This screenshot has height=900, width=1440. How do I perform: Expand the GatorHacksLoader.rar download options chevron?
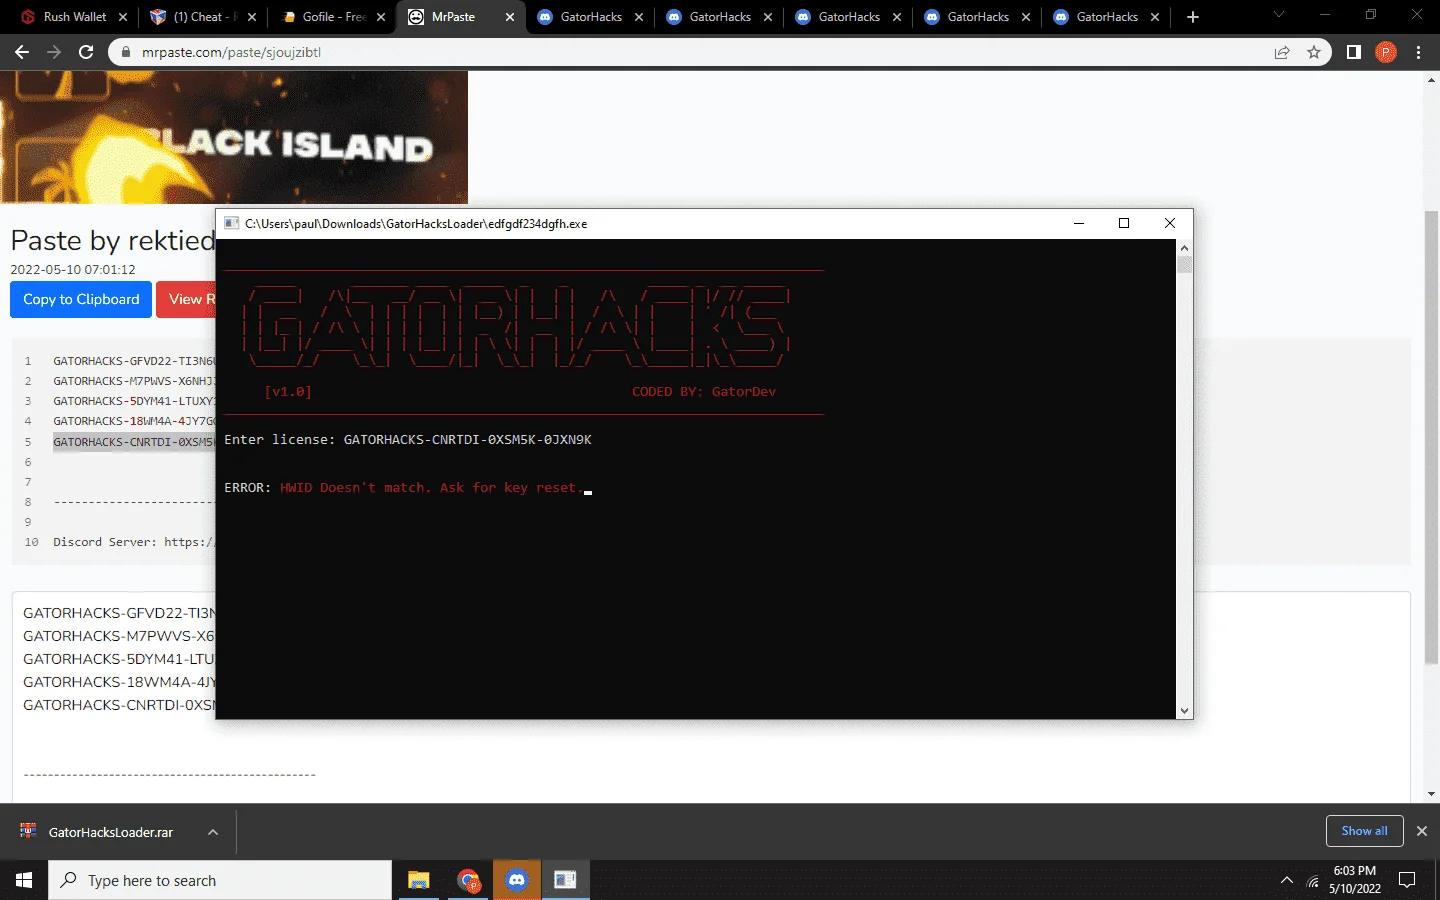tap(213, 832)
